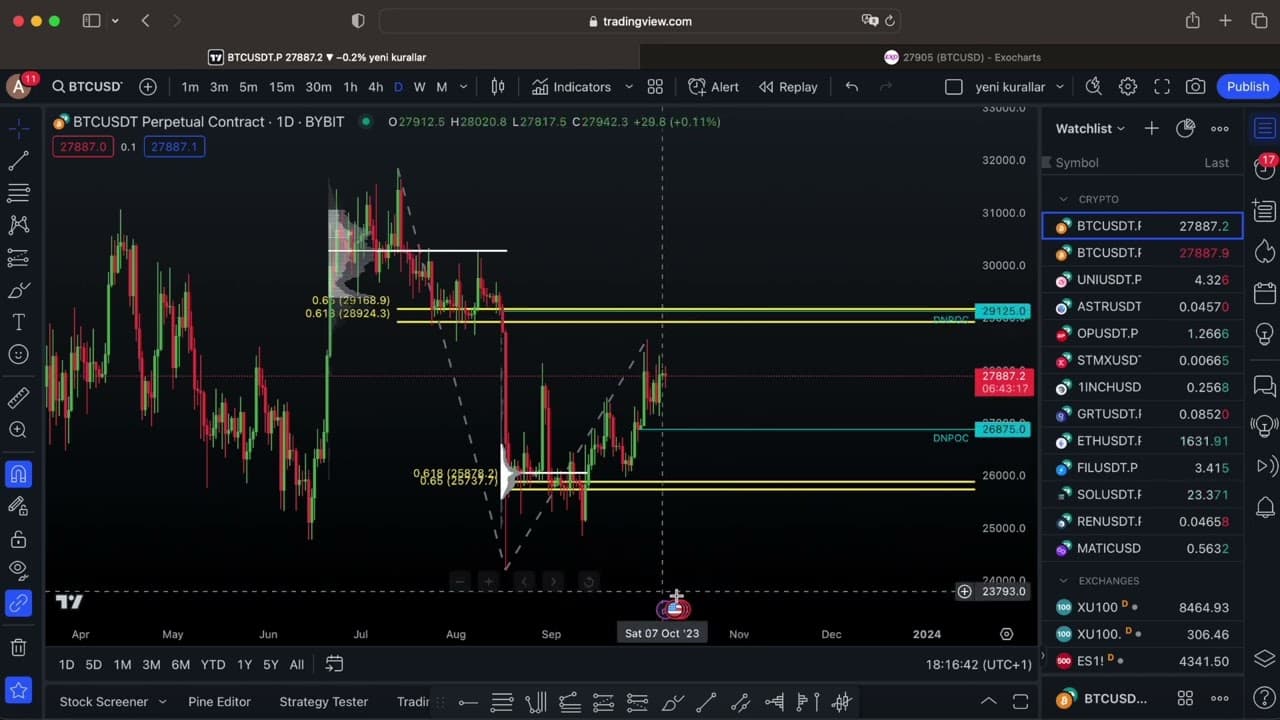1280x720 pixels.
Task: Click the trash icon to remove drawings
Action: 18,648
